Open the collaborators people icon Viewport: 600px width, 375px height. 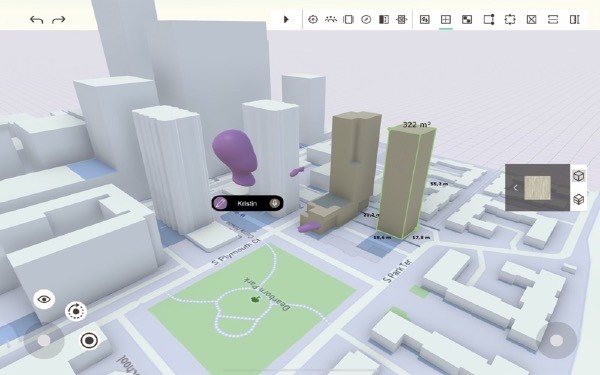[x=331, y=19]
